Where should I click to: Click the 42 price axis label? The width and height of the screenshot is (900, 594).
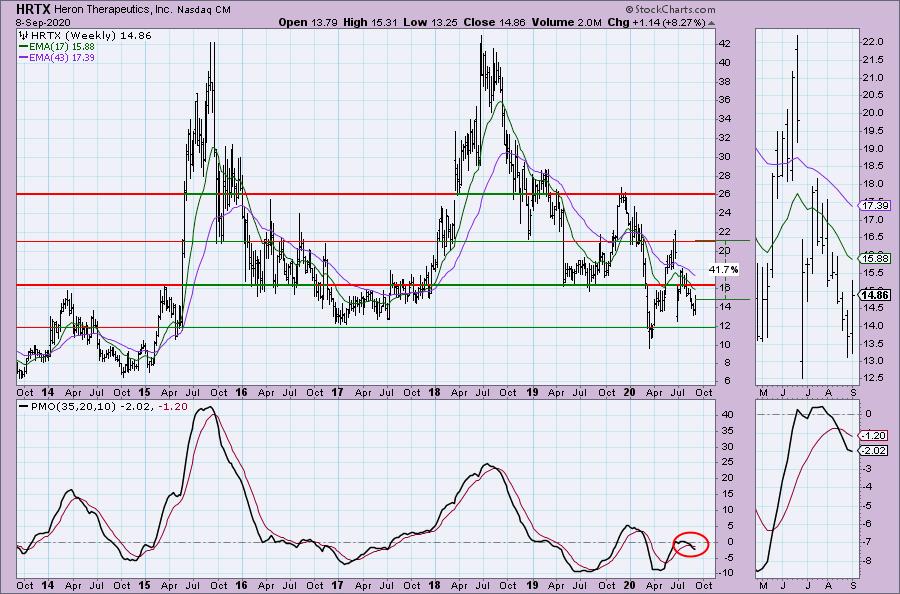point(724,44)
